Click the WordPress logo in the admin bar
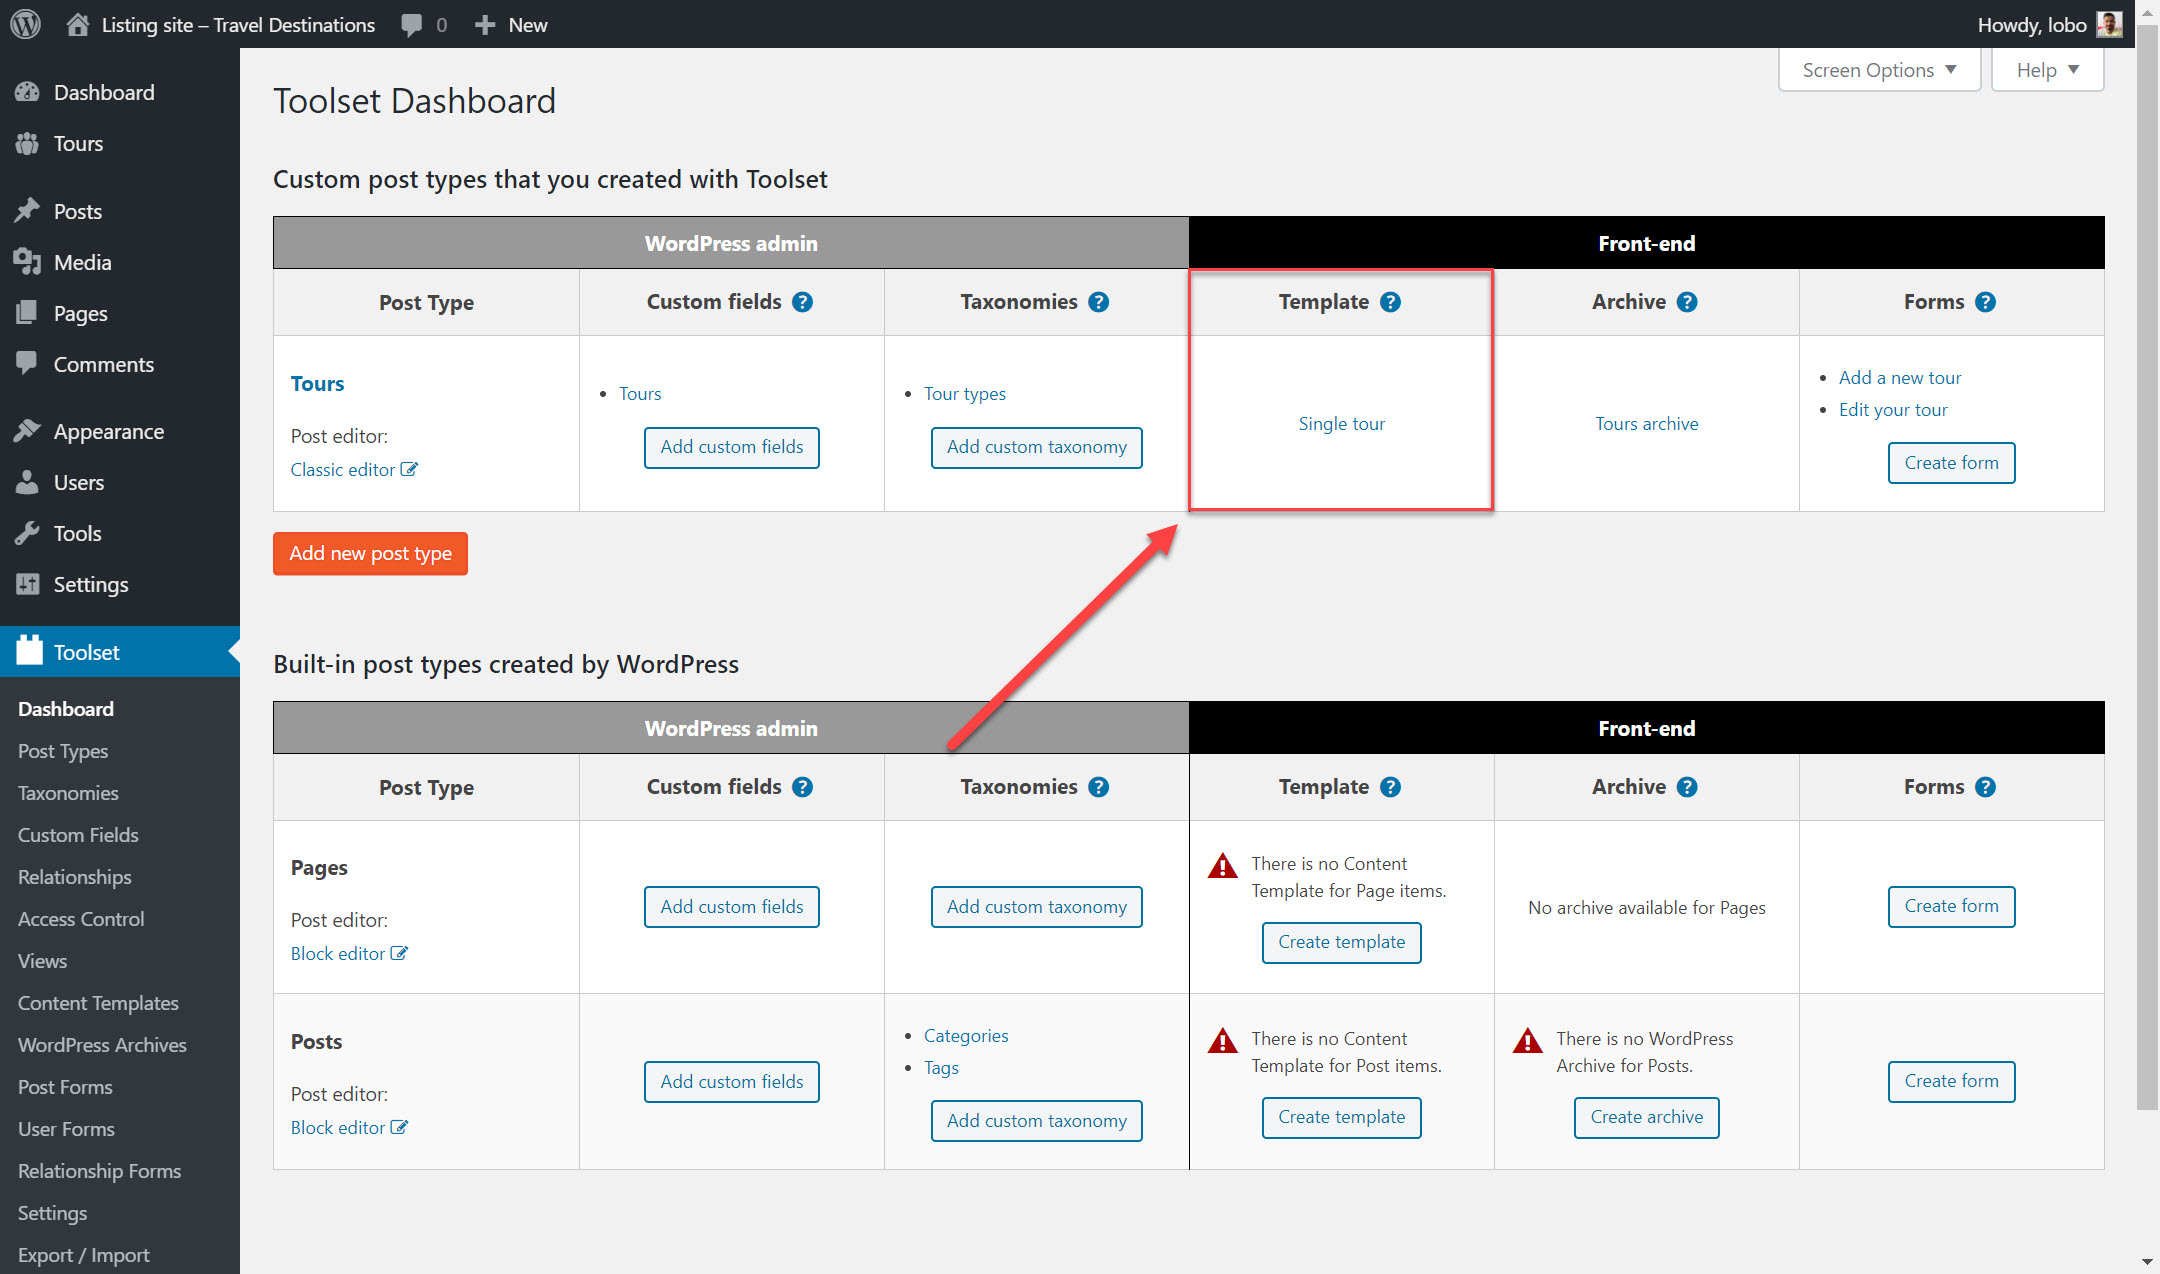The width and height of the screenshot is (2160, 1274). (x=25, y=24)
